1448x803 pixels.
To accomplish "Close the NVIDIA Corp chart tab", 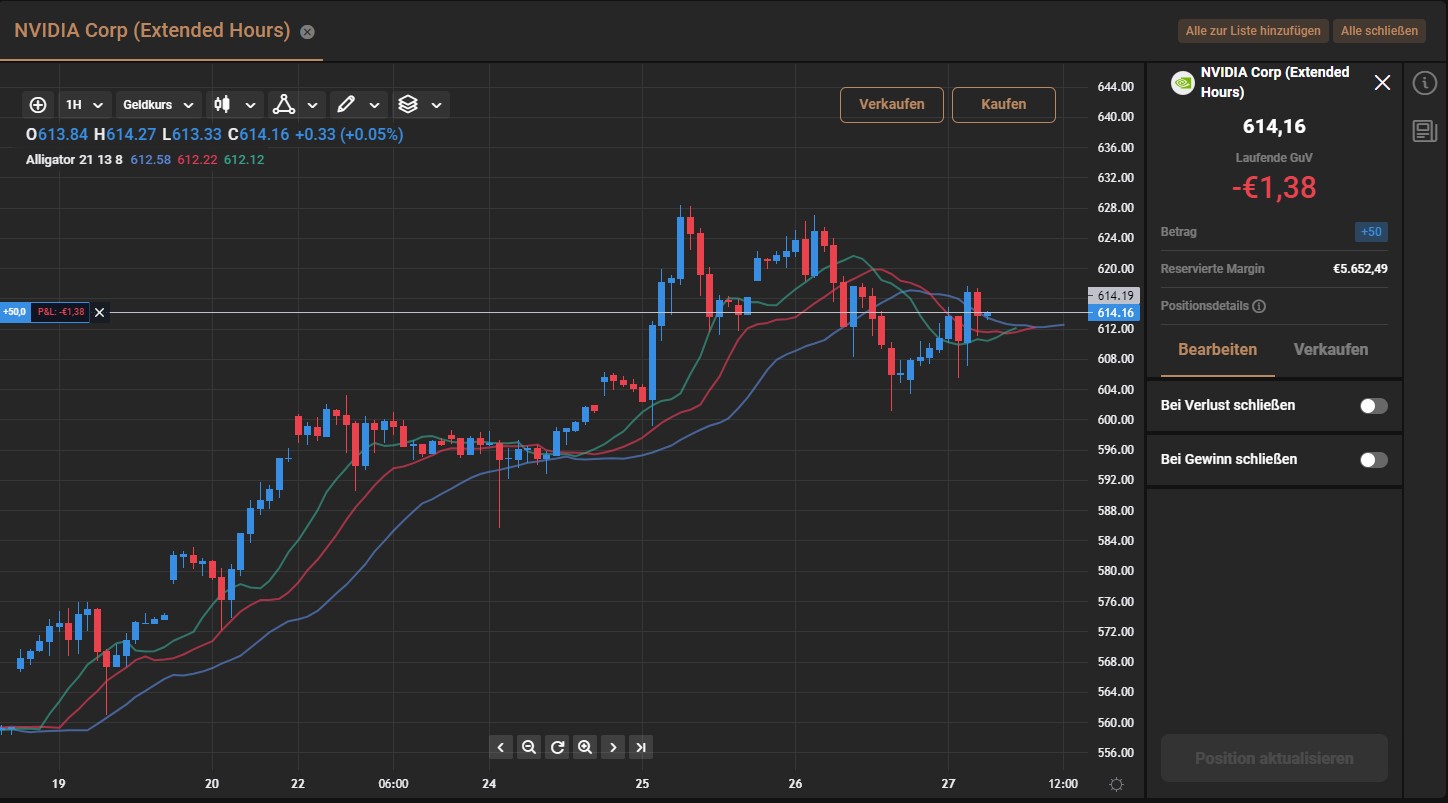I will [x=307, y=31].
